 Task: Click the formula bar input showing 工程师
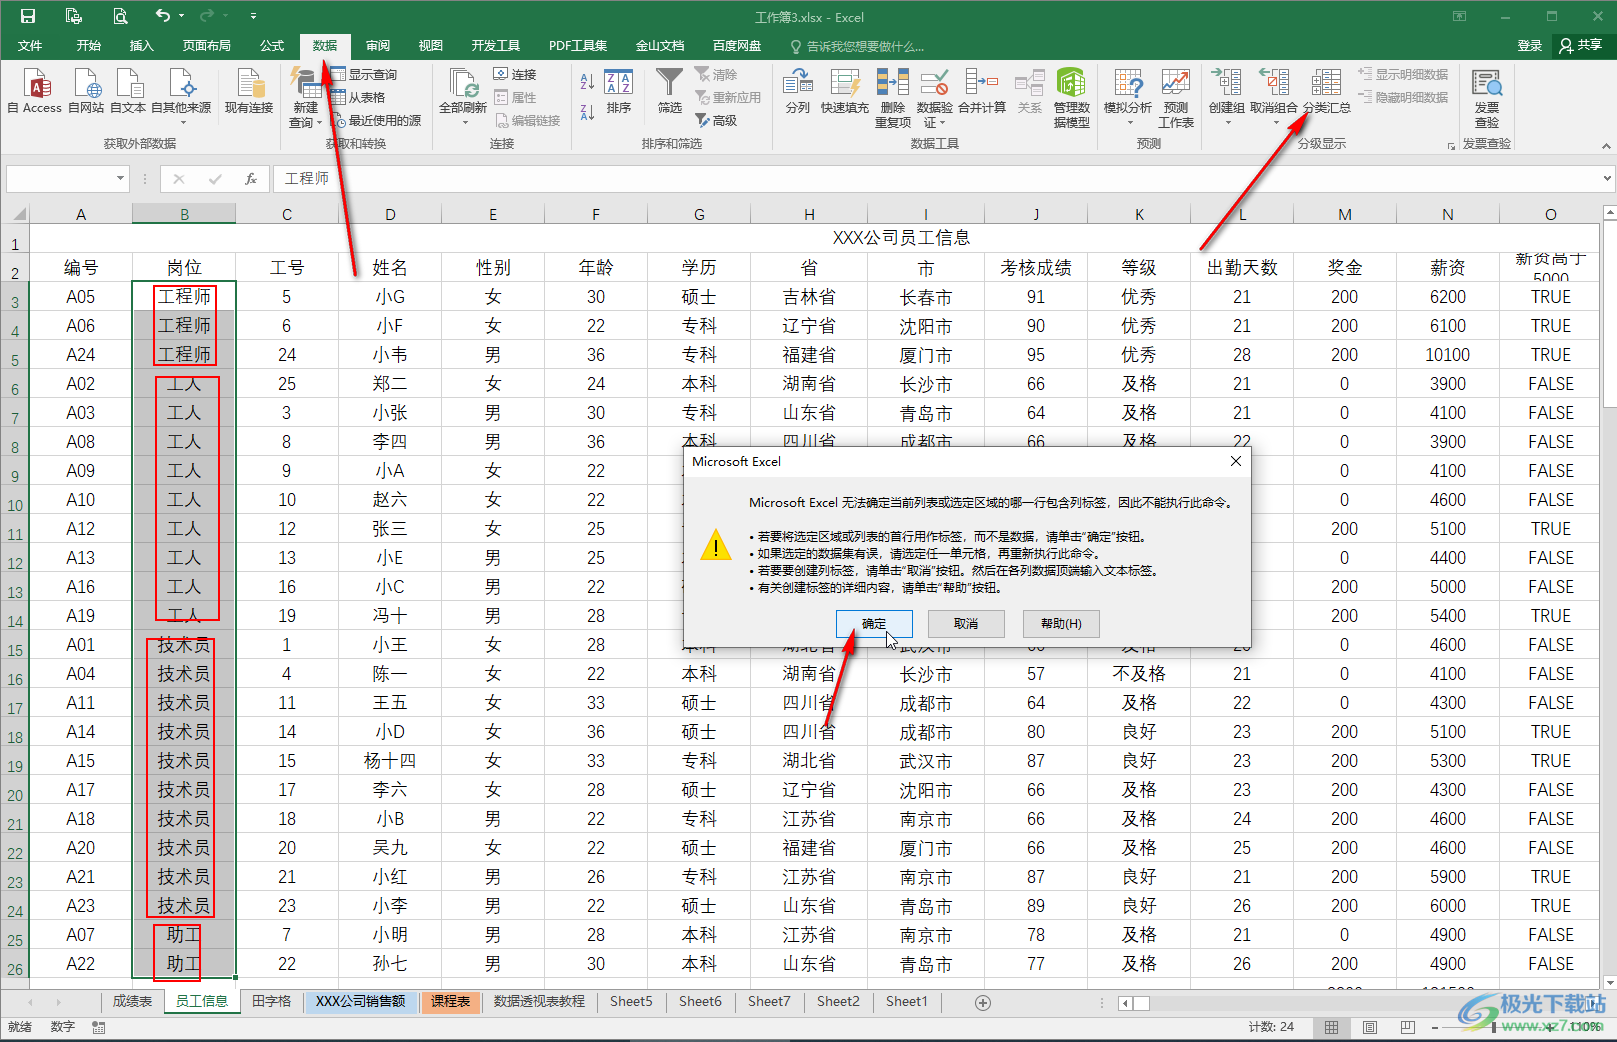tap(935, 179)
